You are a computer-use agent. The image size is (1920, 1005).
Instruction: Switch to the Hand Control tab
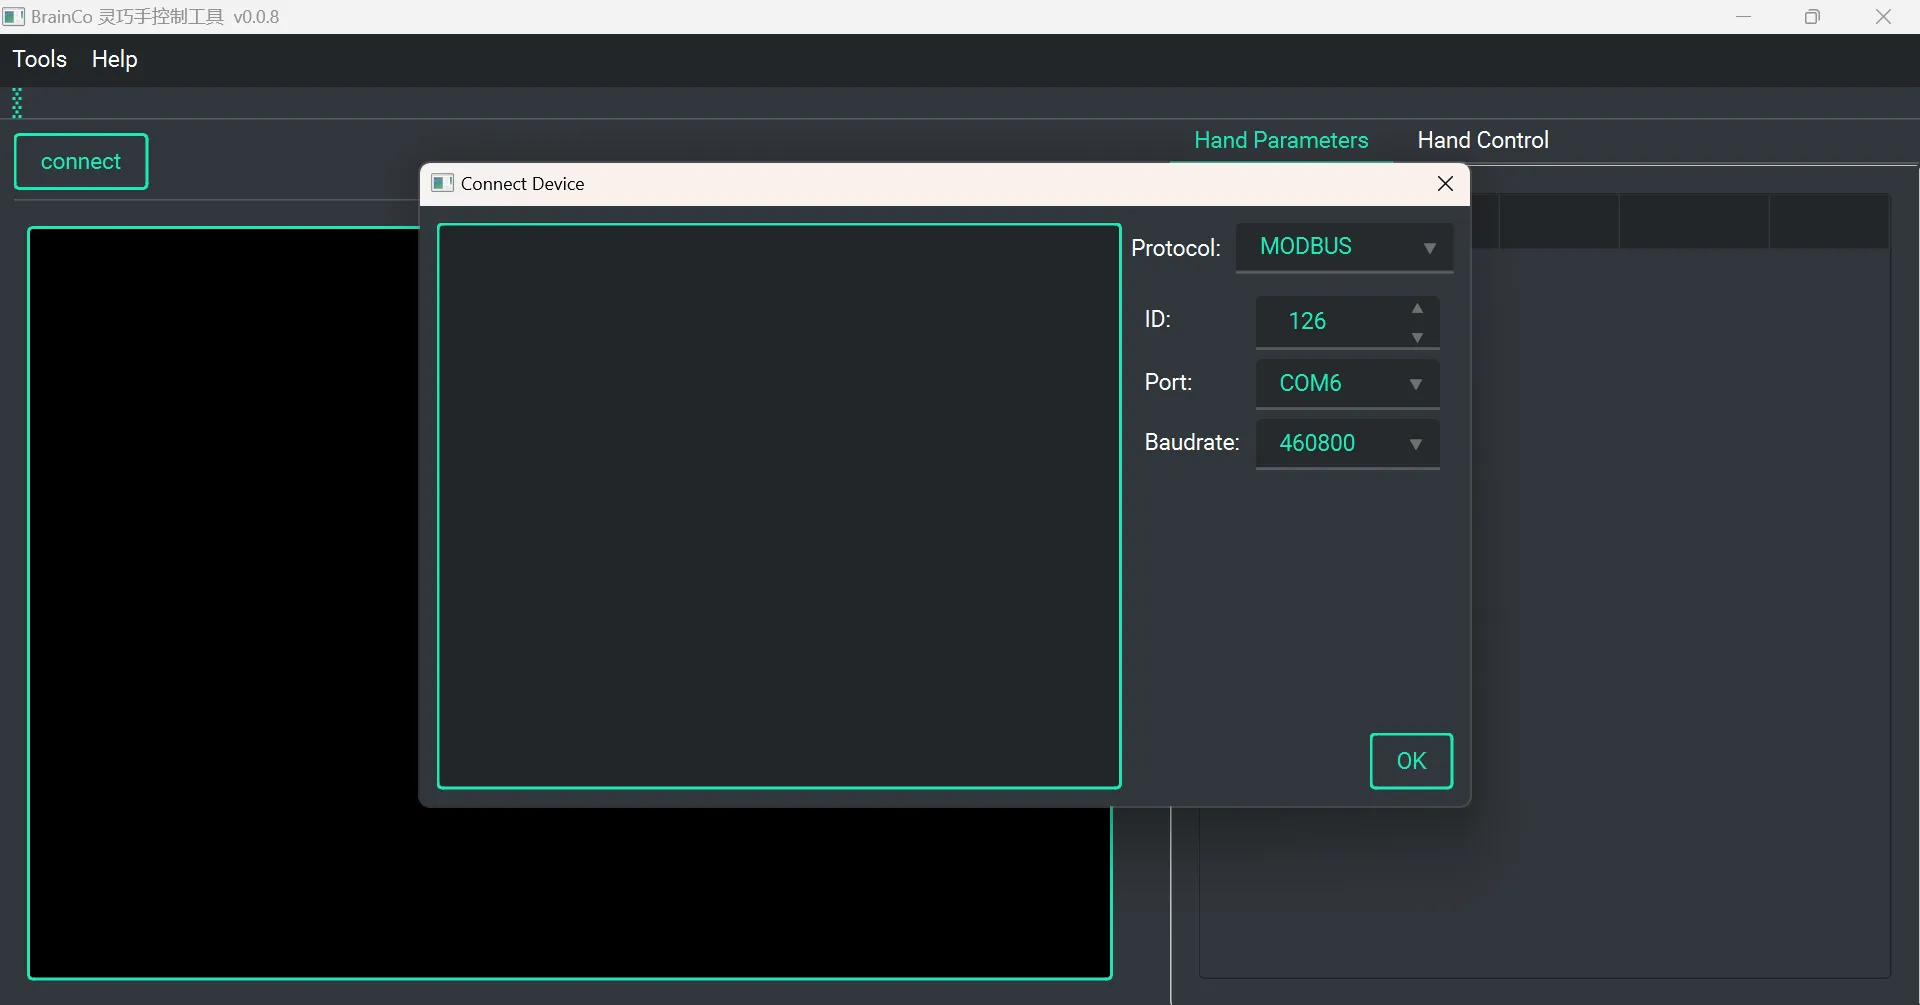click(x=1482, y=140)
